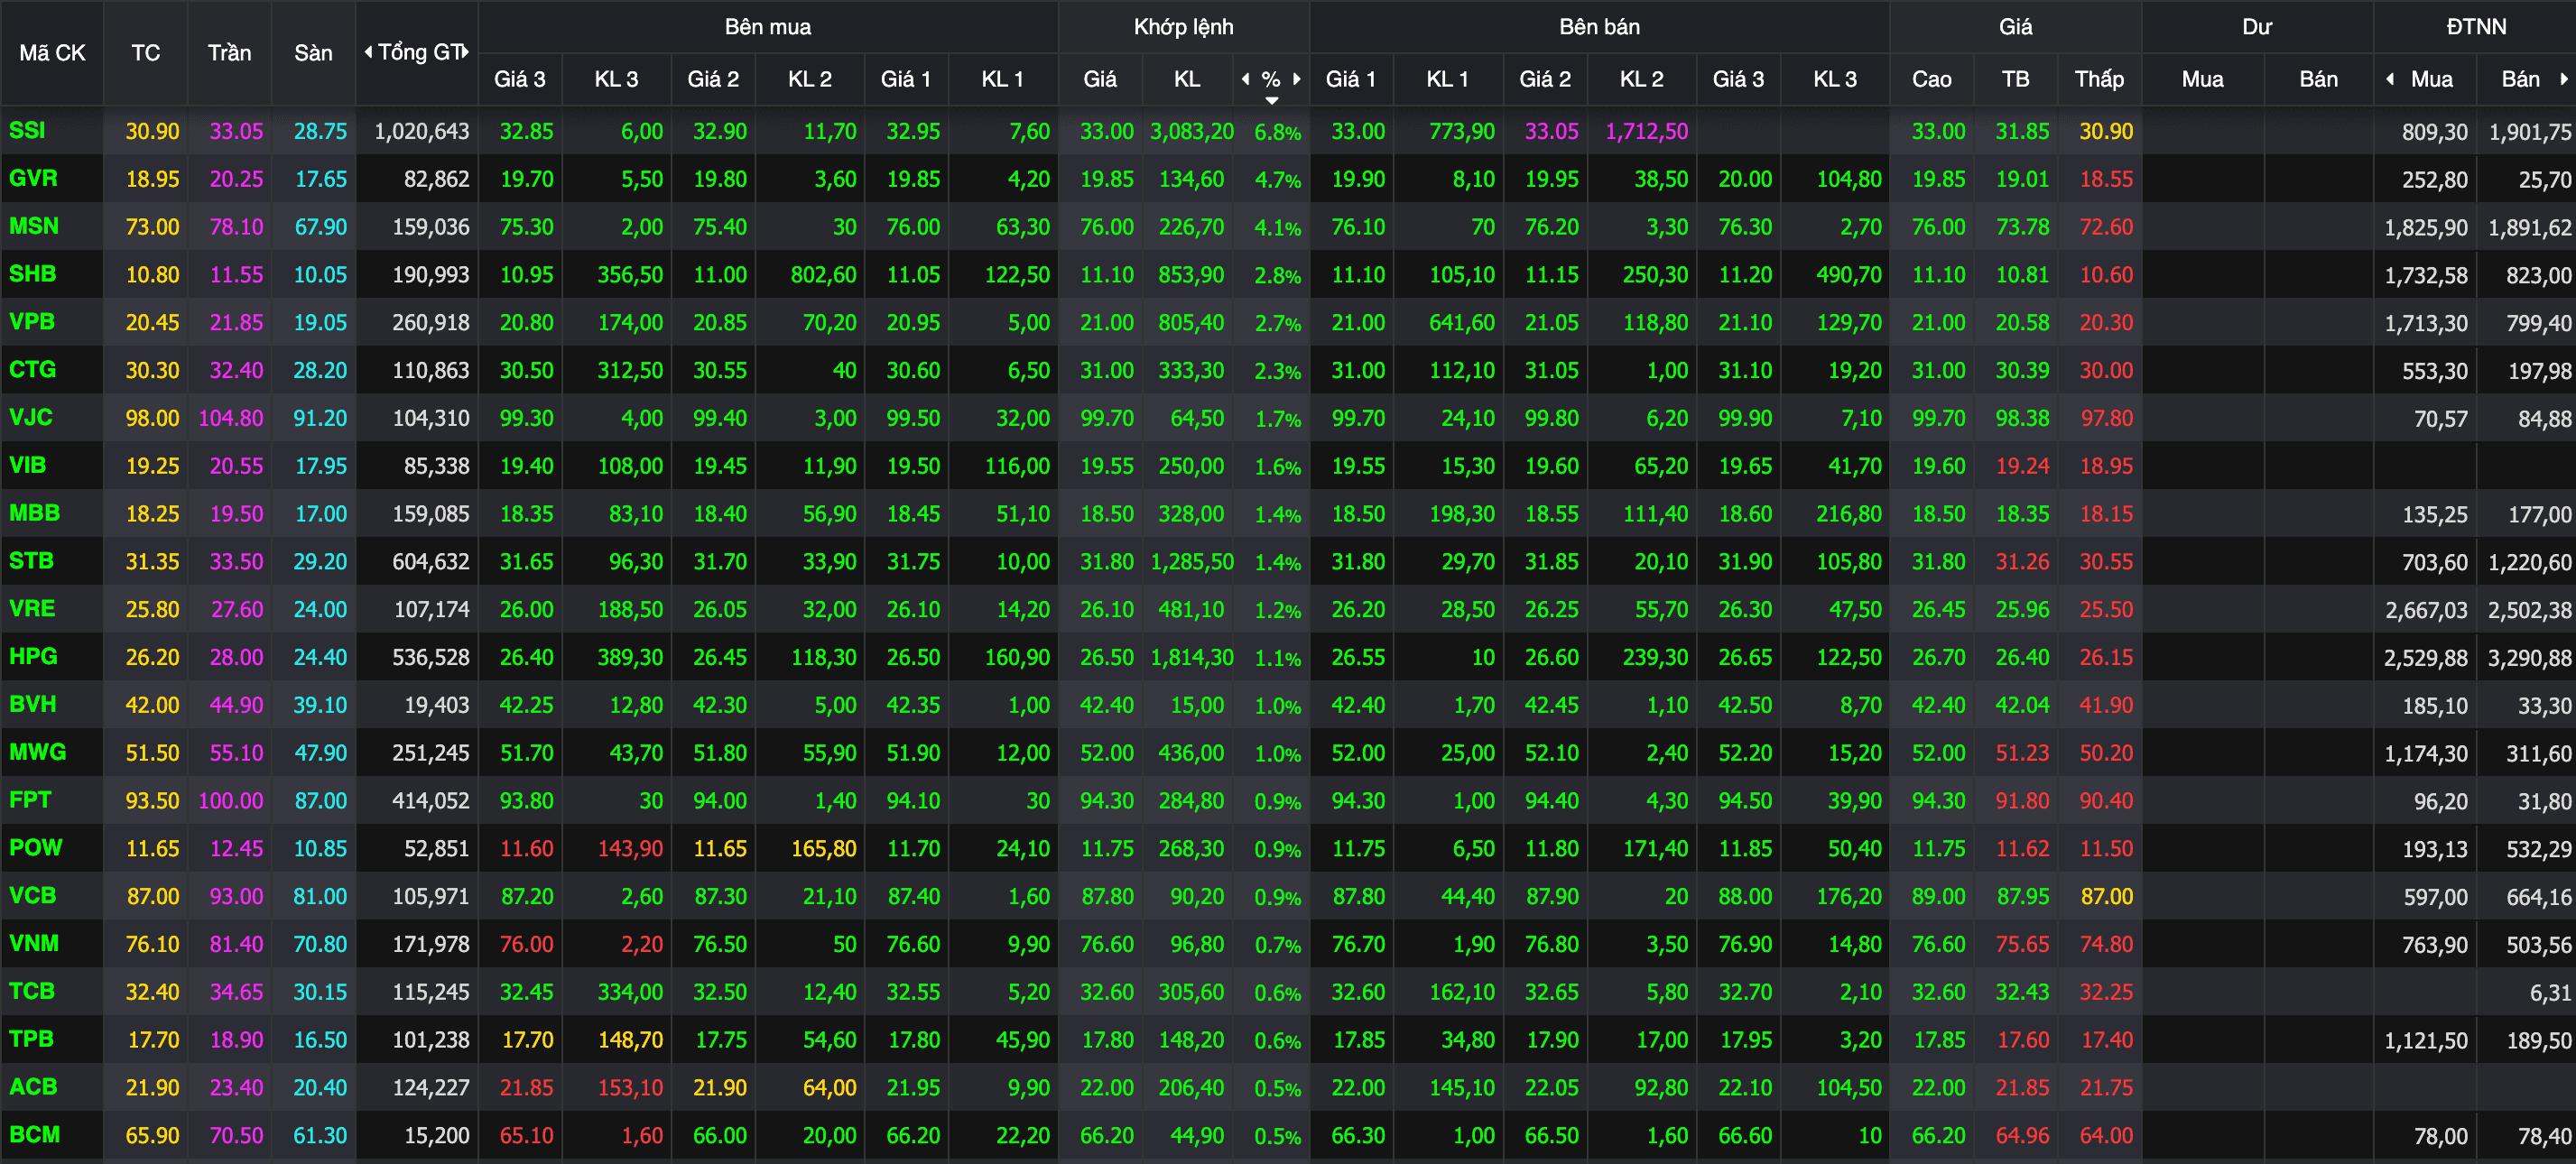Click the Dư Mua column header
The image size is (2576, 1164).
click(x=2202, y=79)
